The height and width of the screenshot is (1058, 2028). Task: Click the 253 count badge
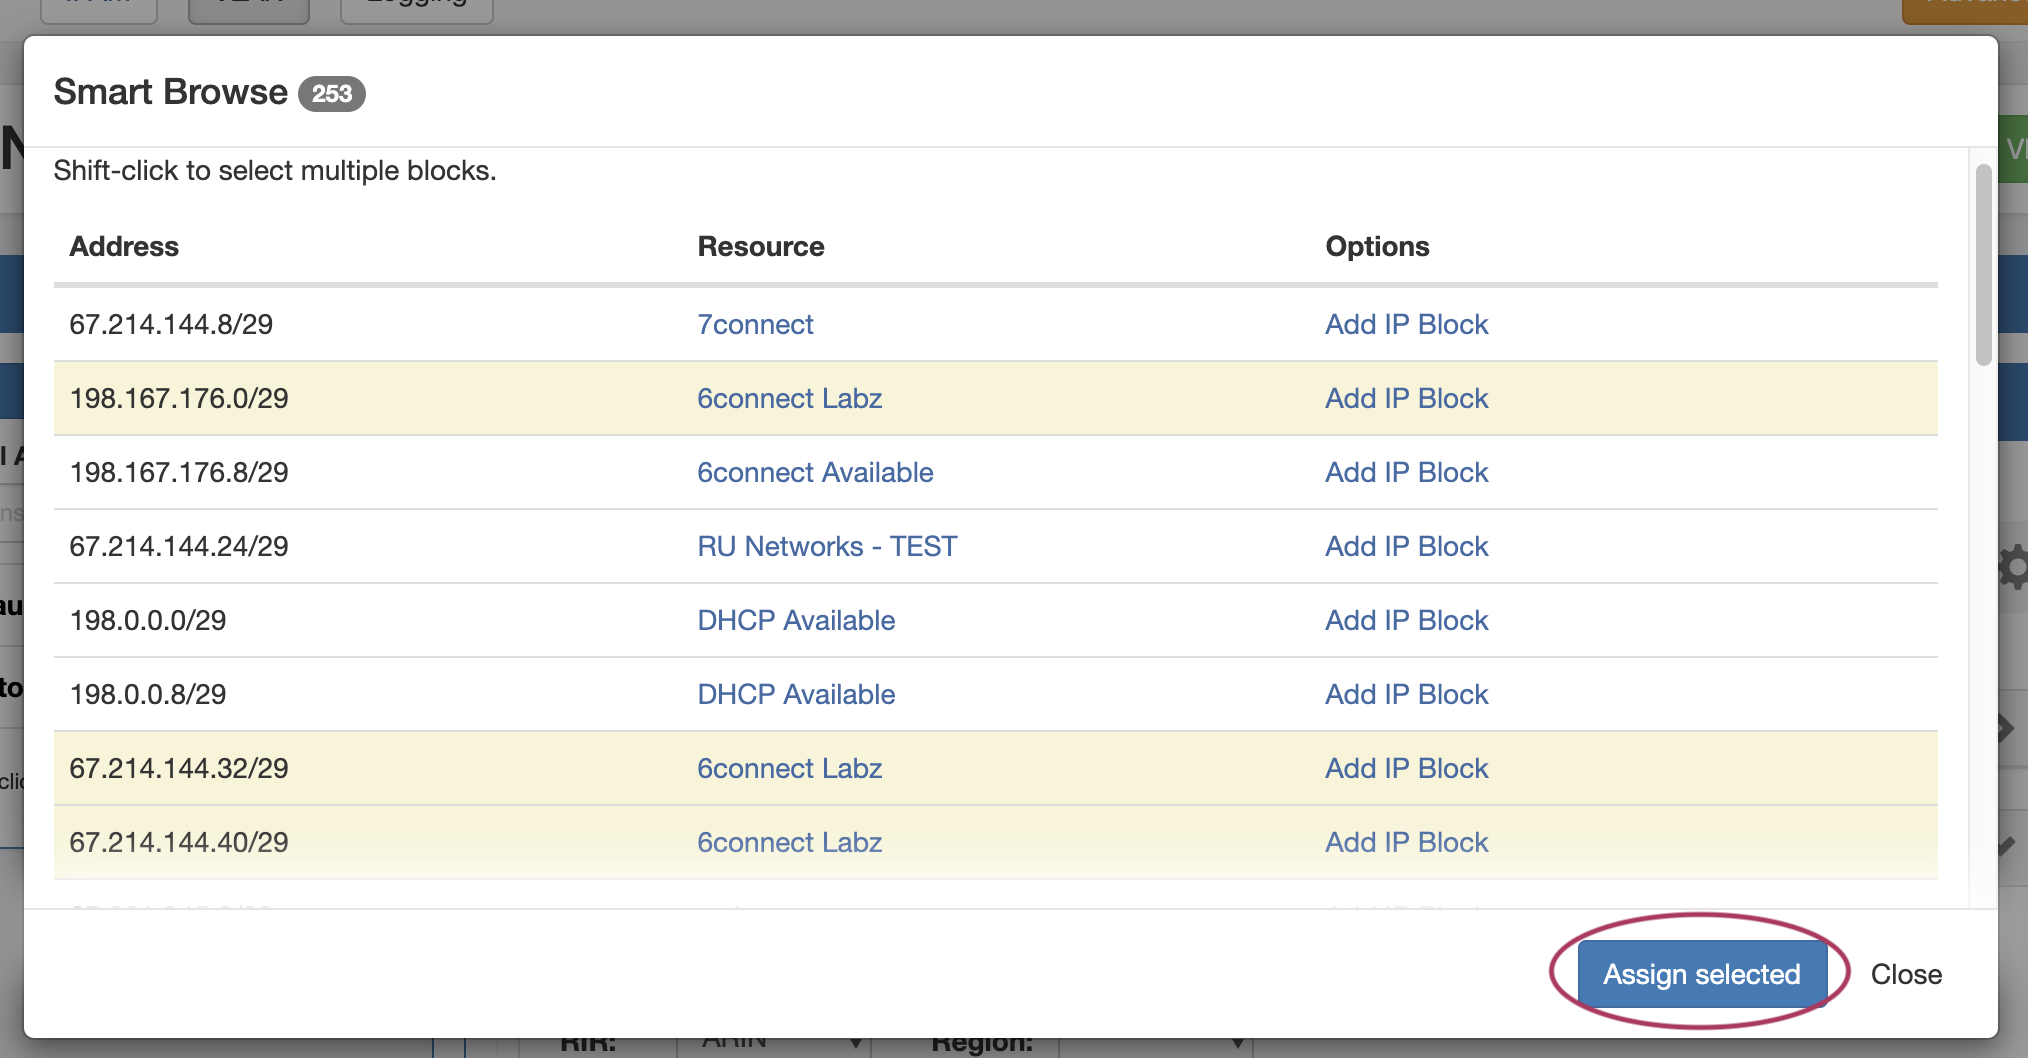point(331,93)
